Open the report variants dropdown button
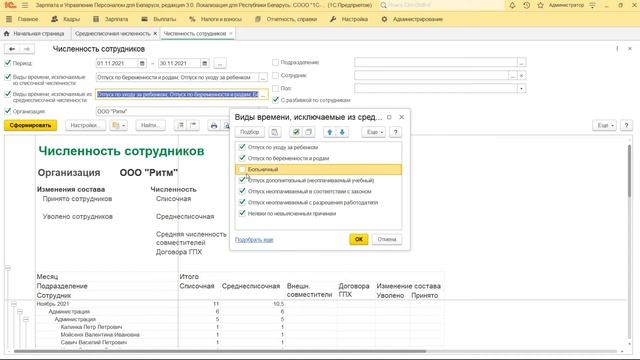 [118, 125]
